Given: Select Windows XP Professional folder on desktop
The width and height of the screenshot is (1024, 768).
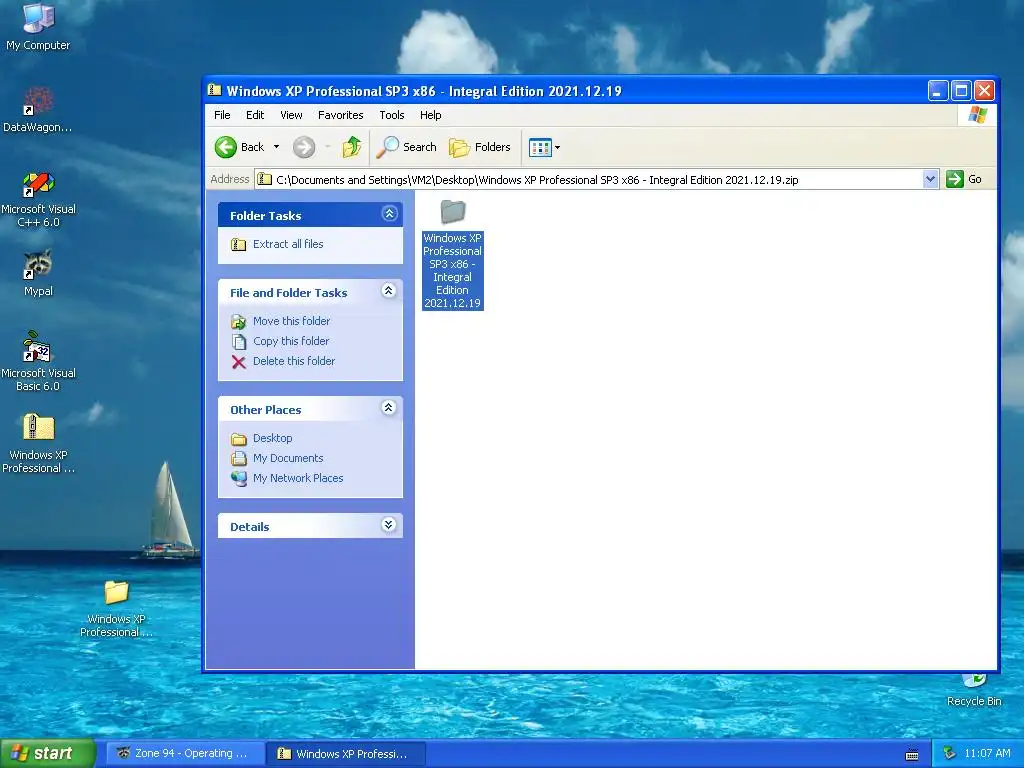Looking at the screenshot, I should click(x=116, y=609).
